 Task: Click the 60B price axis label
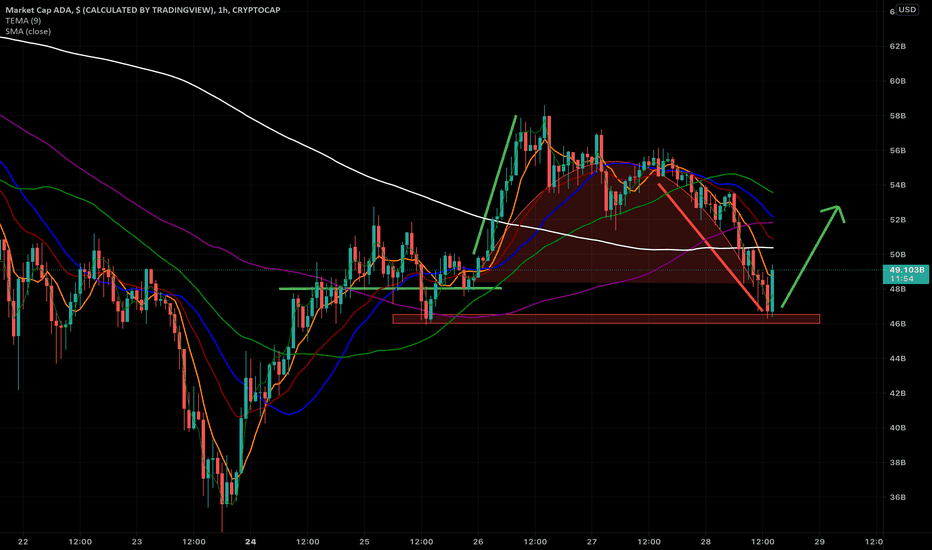point(898,81)
